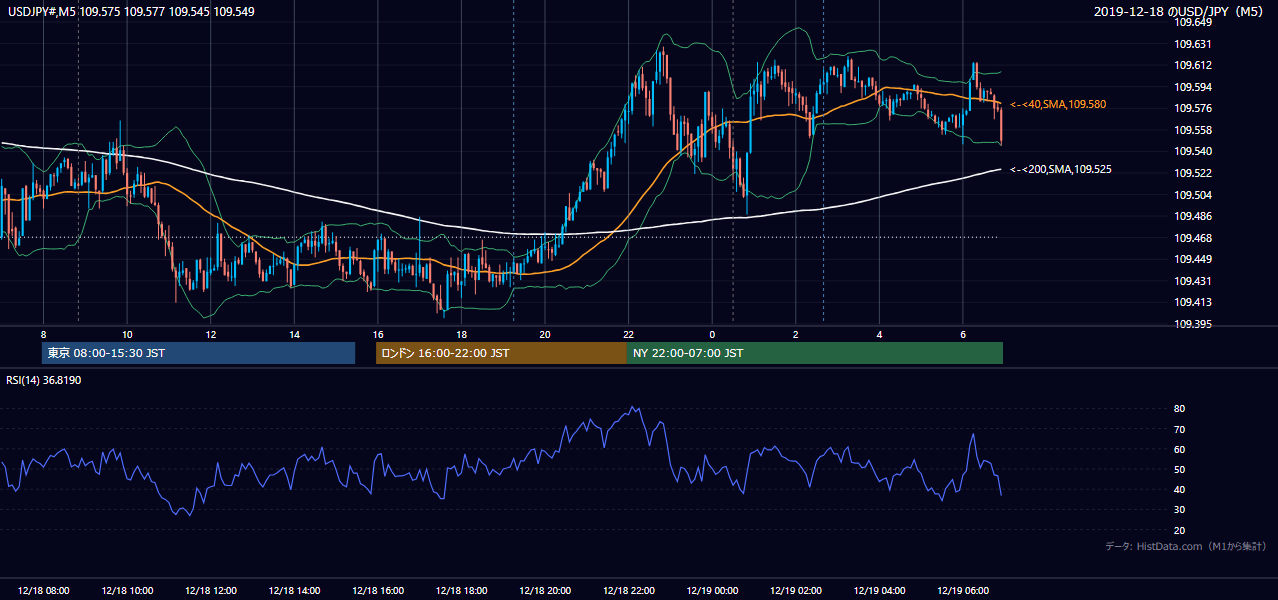The image size is (1278, 600).
Task: Click the date label 12/18 20:00
Action: pyautogui.click(x=545, y=591)
